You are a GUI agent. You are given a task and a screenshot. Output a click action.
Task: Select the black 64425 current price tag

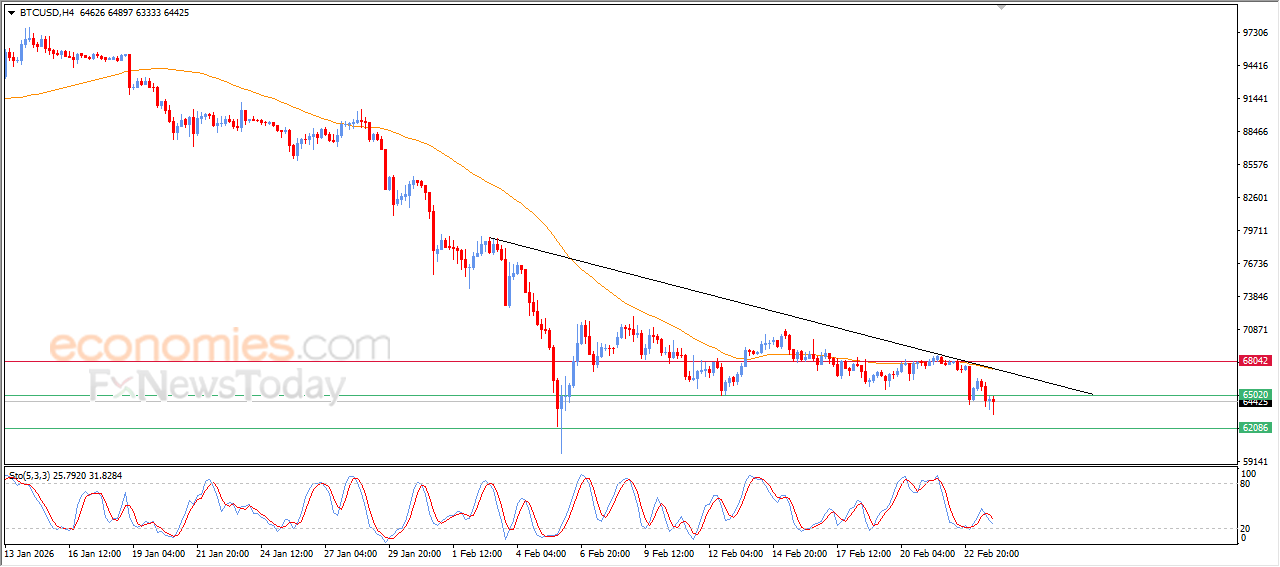tap(1255, 403)
